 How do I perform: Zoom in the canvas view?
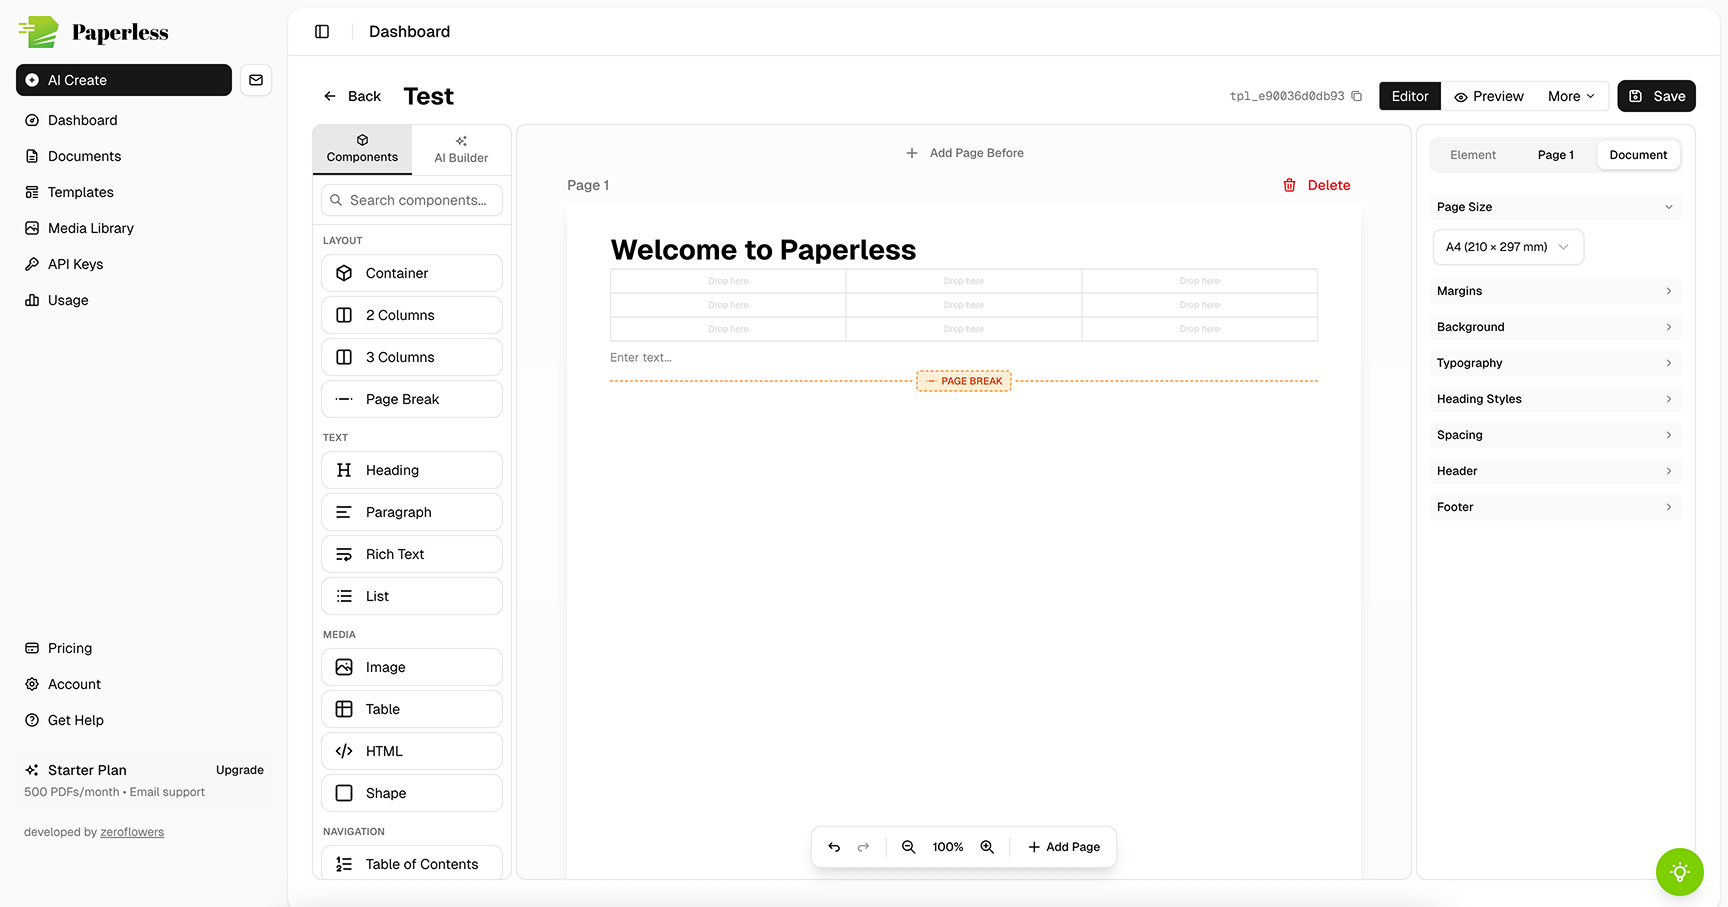tap(987, 846)
